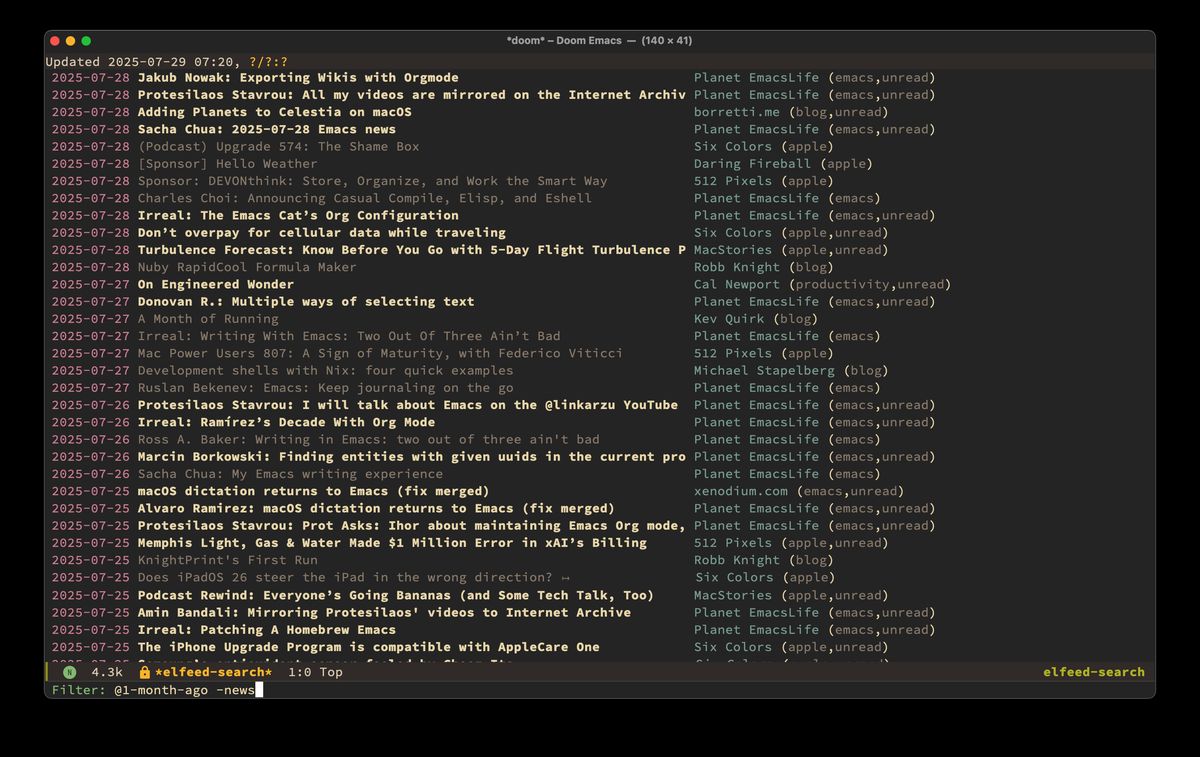Image resolution: width=1200 pixels, height=757 pixels.
Task: Click the elfeed-search major mode label at right
Action: [1094, 672]
